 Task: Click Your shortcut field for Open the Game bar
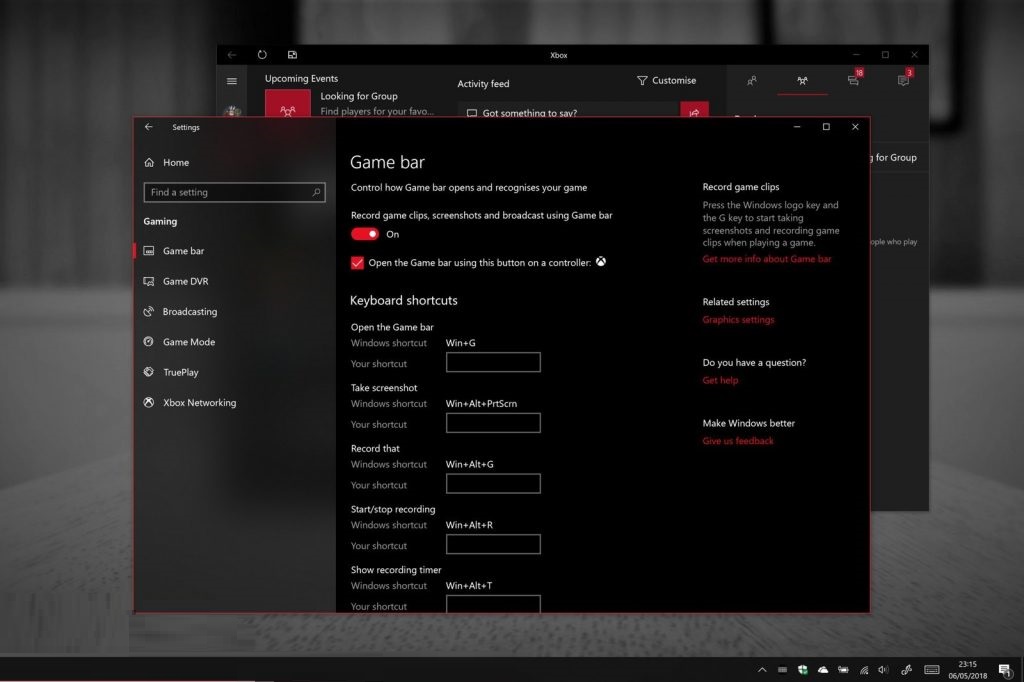coord(493,362)
